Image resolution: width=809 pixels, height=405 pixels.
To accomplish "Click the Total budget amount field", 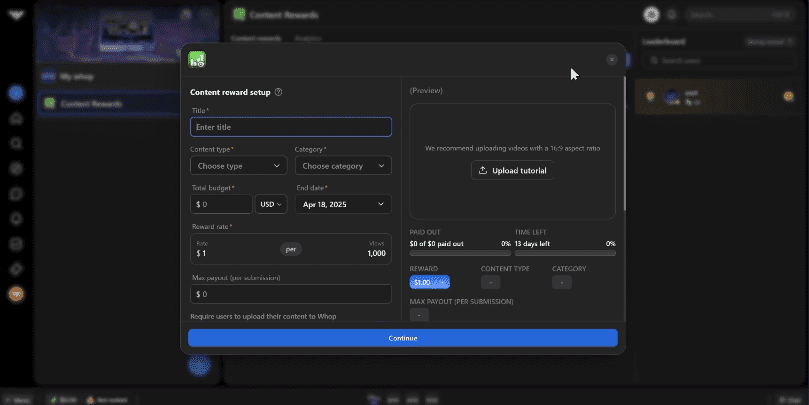I will click(221, 204).
